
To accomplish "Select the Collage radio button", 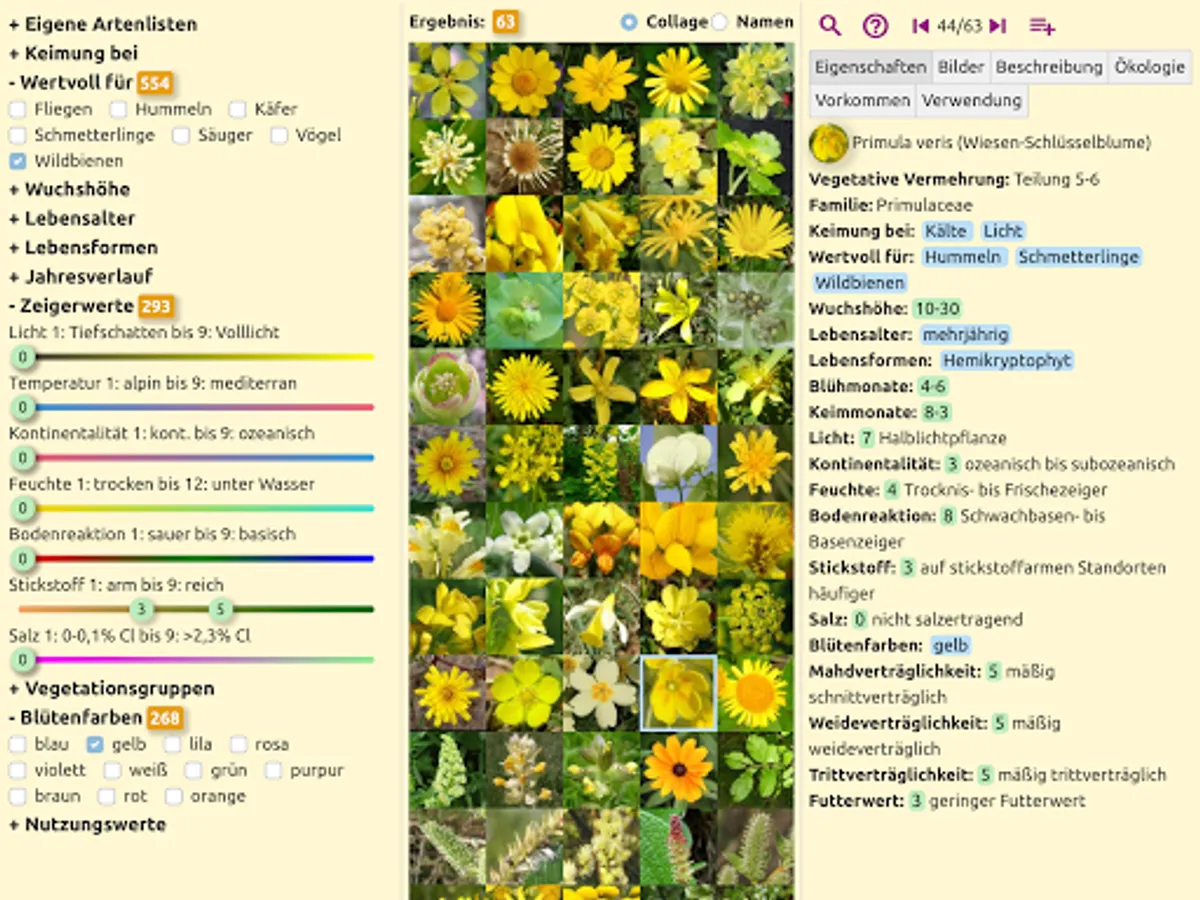I will tap(628, 22).
